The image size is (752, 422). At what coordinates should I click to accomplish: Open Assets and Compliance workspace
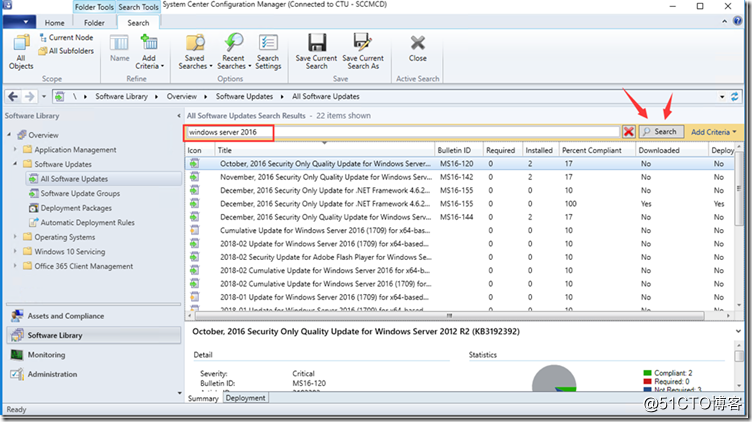click(94, 316)
